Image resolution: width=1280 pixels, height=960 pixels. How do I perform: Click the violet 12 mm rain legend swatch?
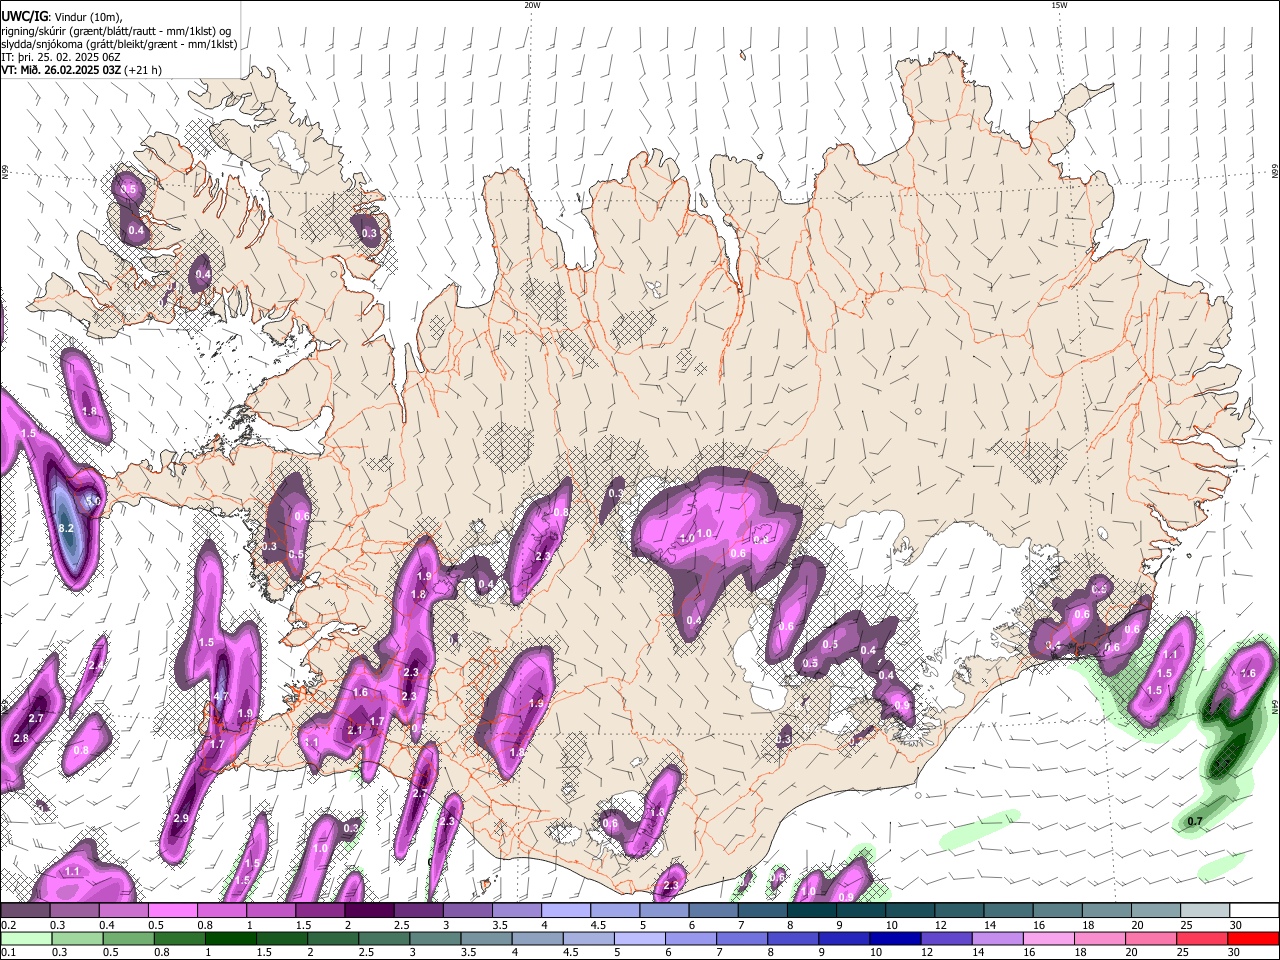coord(947,938)
